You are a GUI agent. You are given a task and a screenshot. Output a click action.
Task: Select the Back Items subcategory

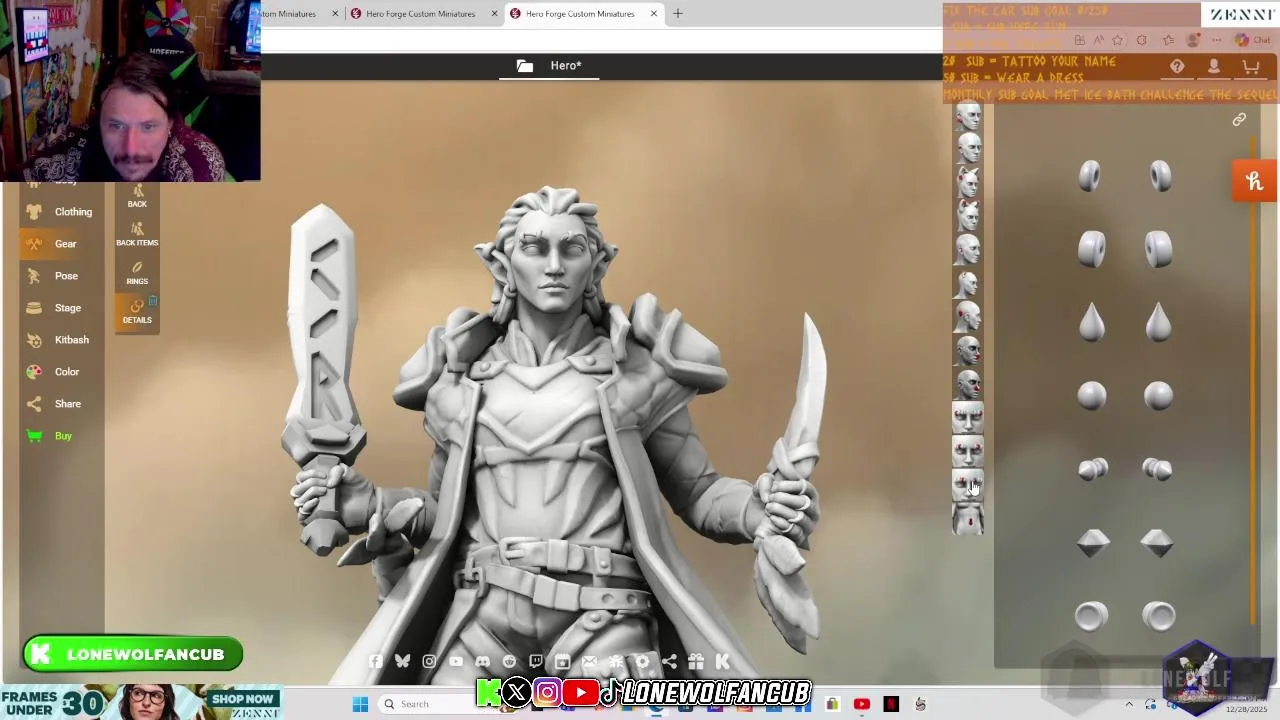[137, 234]
